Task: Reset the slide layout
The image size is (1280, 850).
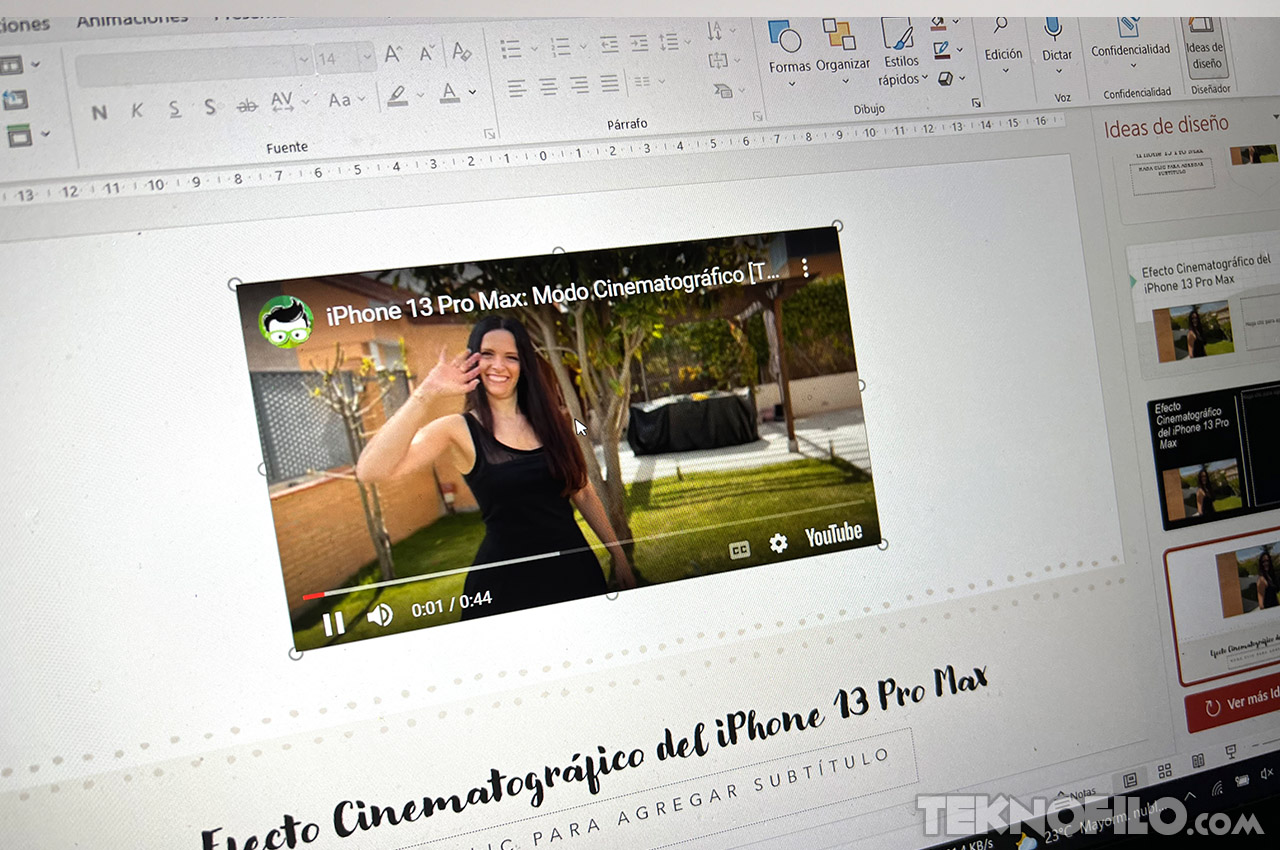Action: click(x=16, y=99)
